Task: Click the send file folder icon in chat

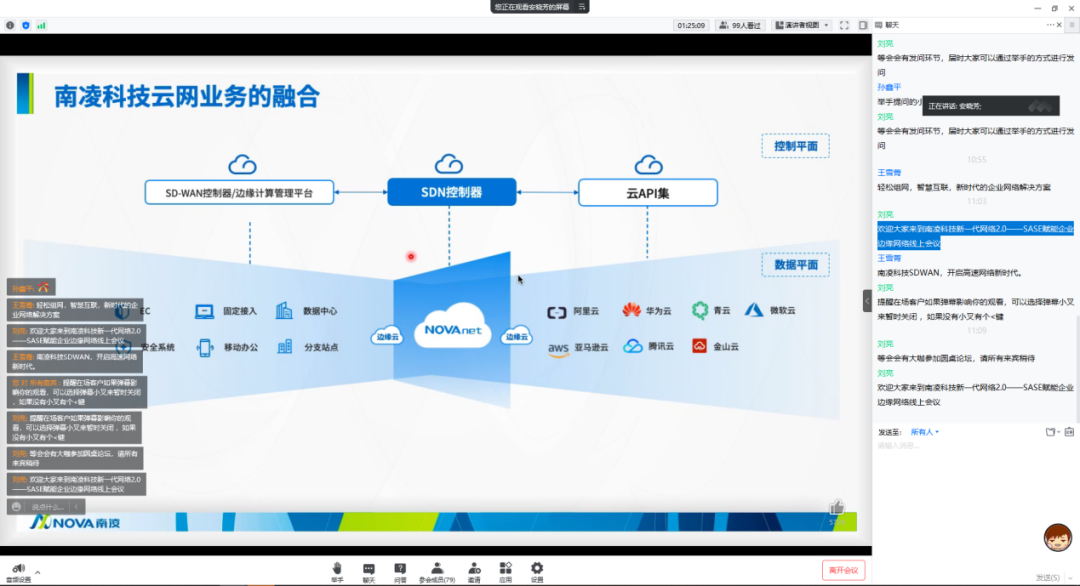Action: [1051, 432]
